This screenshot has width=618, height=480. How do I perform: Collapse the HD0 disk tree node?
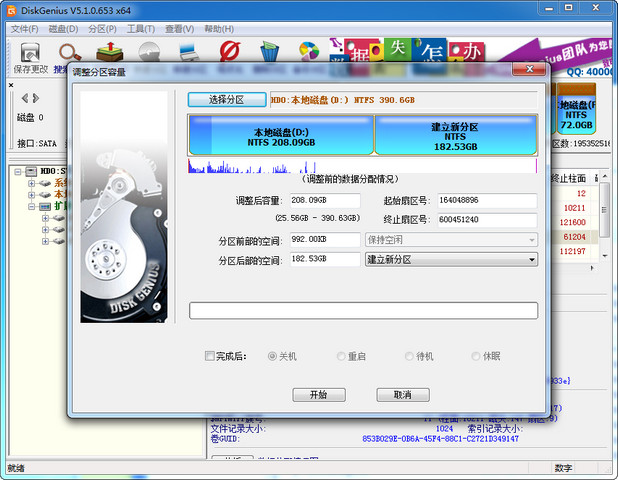(x=18, y=171)
